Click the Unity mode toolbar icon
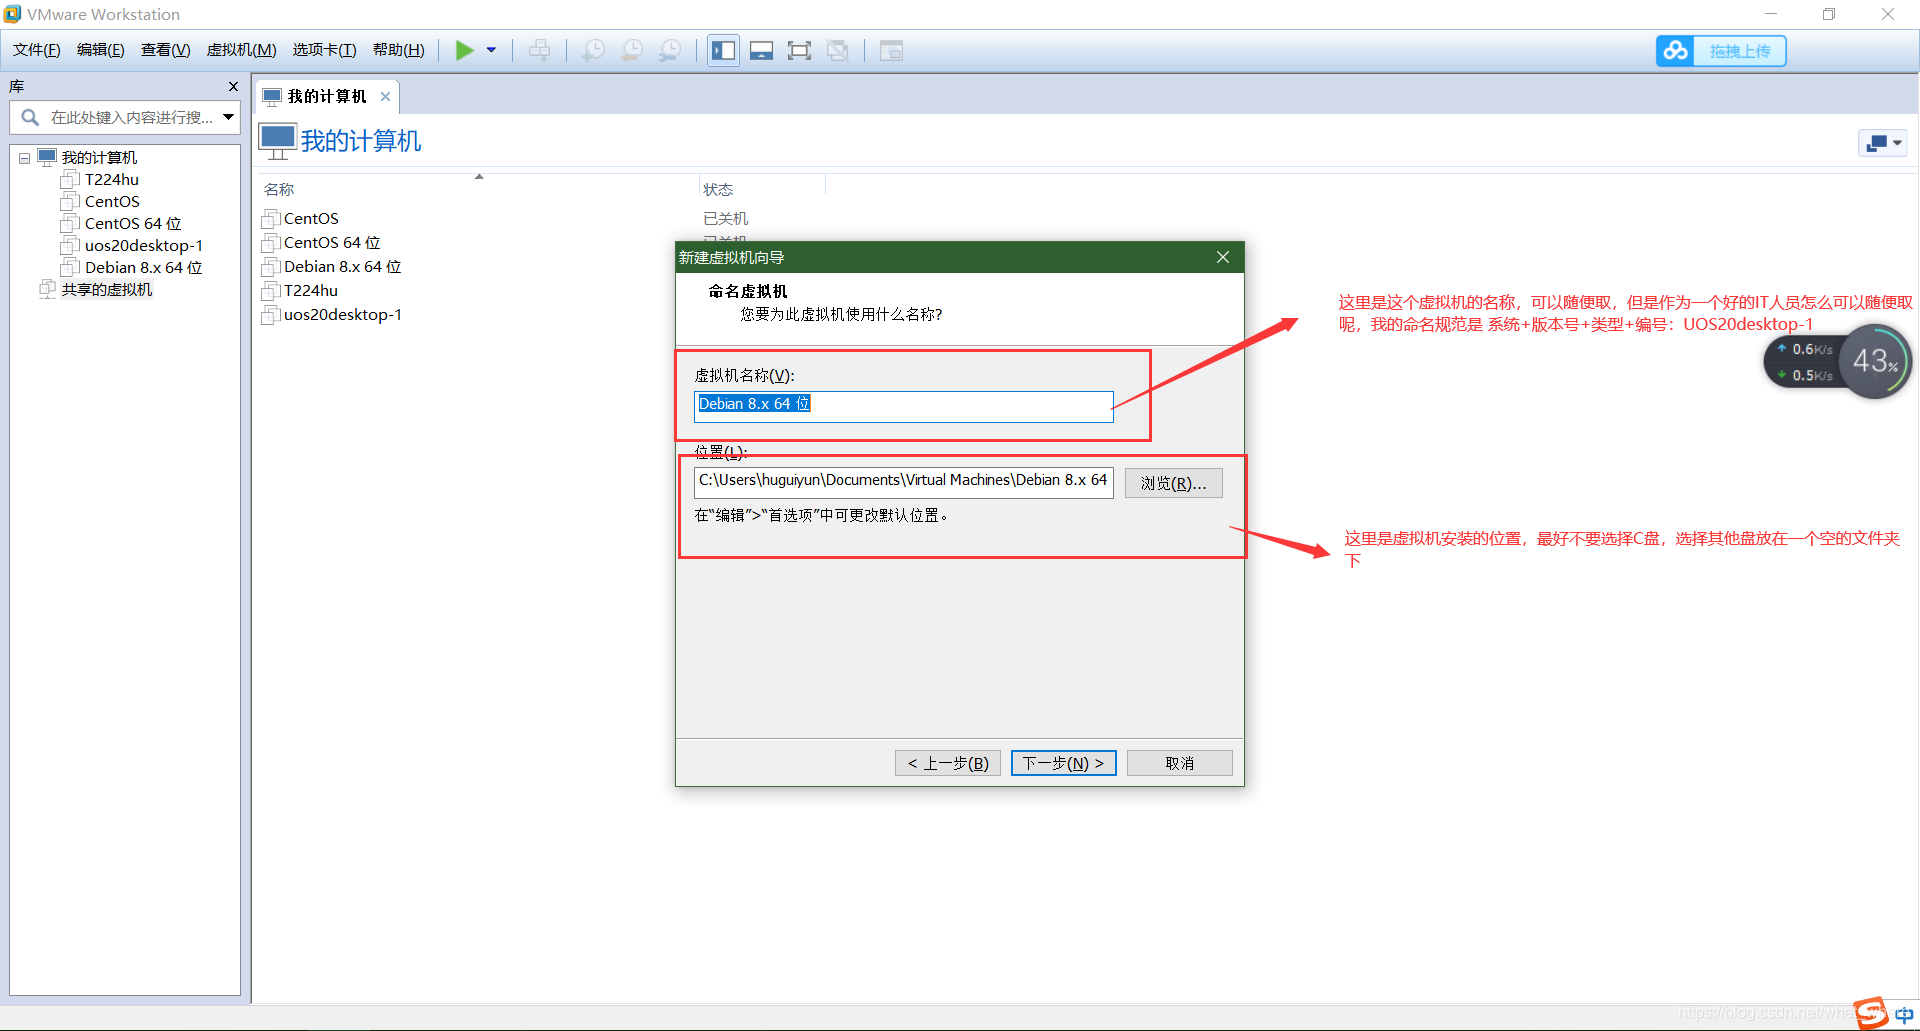 838,50
